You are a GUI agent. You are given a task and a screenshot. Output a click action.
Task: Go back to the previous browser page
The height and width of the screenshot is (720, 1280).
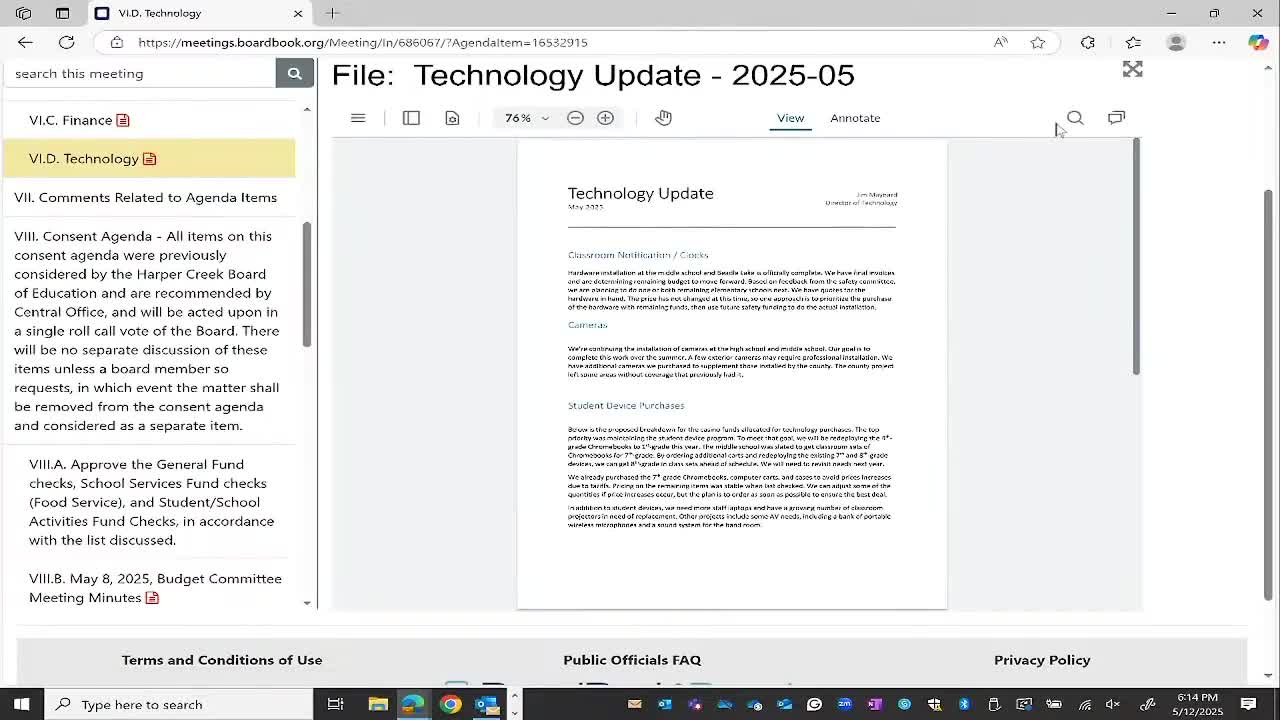point(25,42)
